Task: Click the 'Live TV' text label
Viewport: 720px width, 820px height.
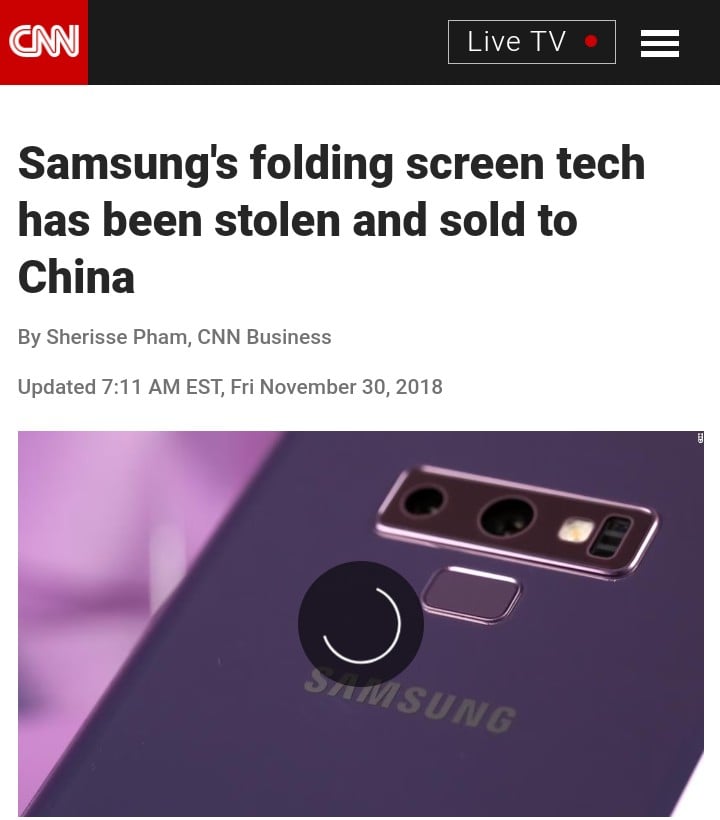Action: point(516,42)
